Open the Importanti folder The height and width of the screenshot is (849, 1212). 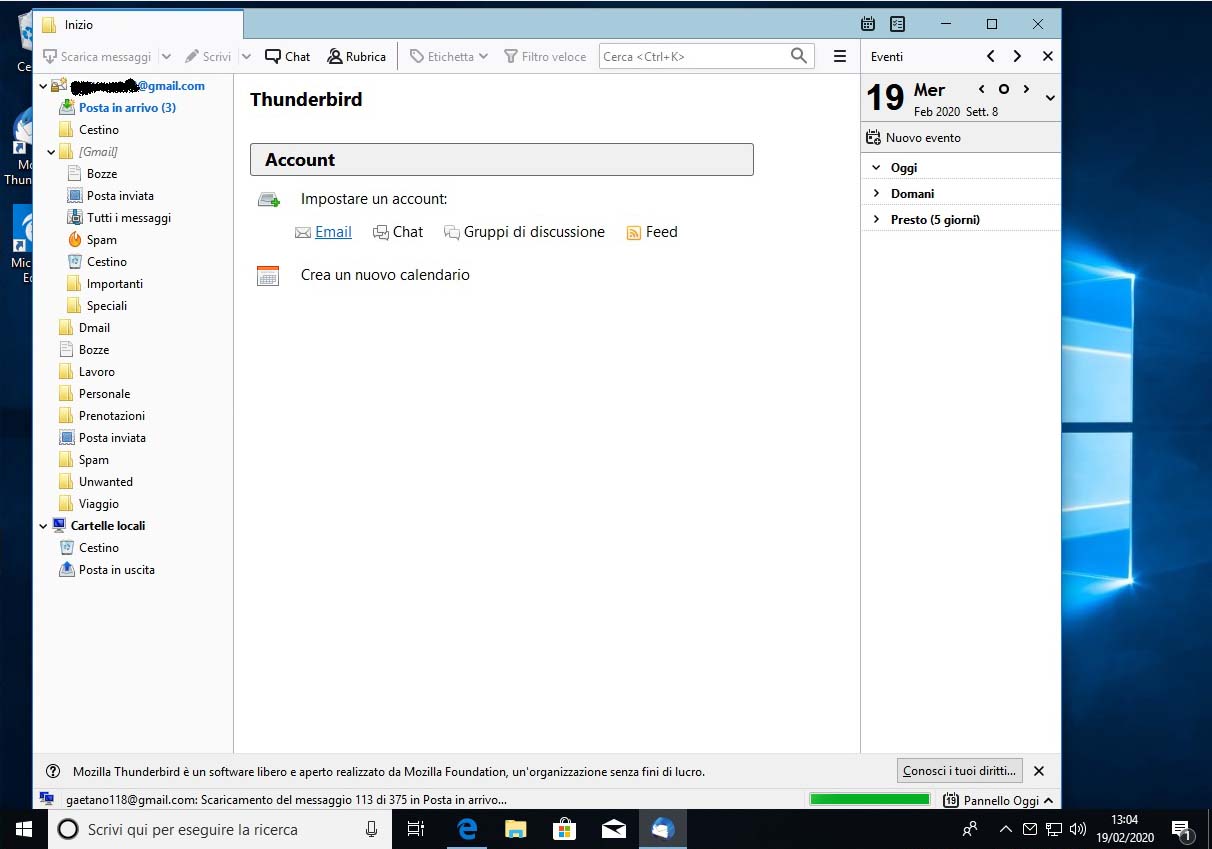coord(115,284)
